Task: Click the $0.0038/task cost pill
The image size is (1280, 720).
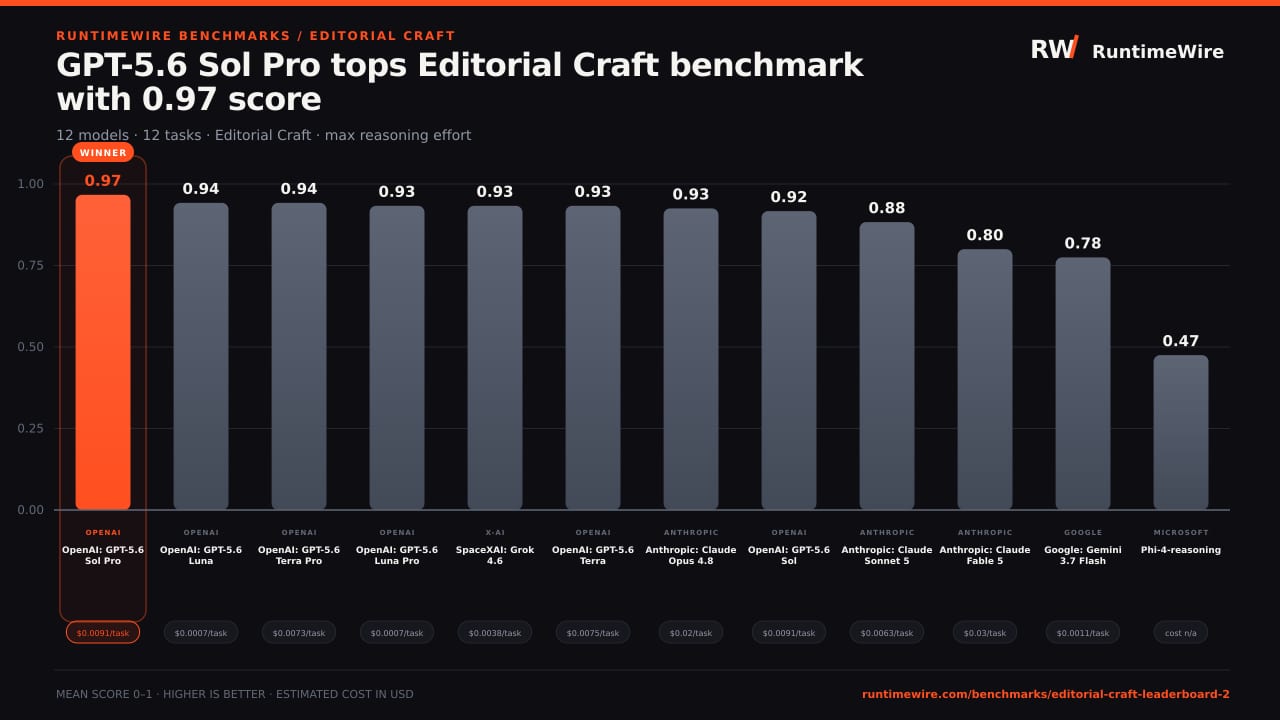Action: [x=495, y=632]
